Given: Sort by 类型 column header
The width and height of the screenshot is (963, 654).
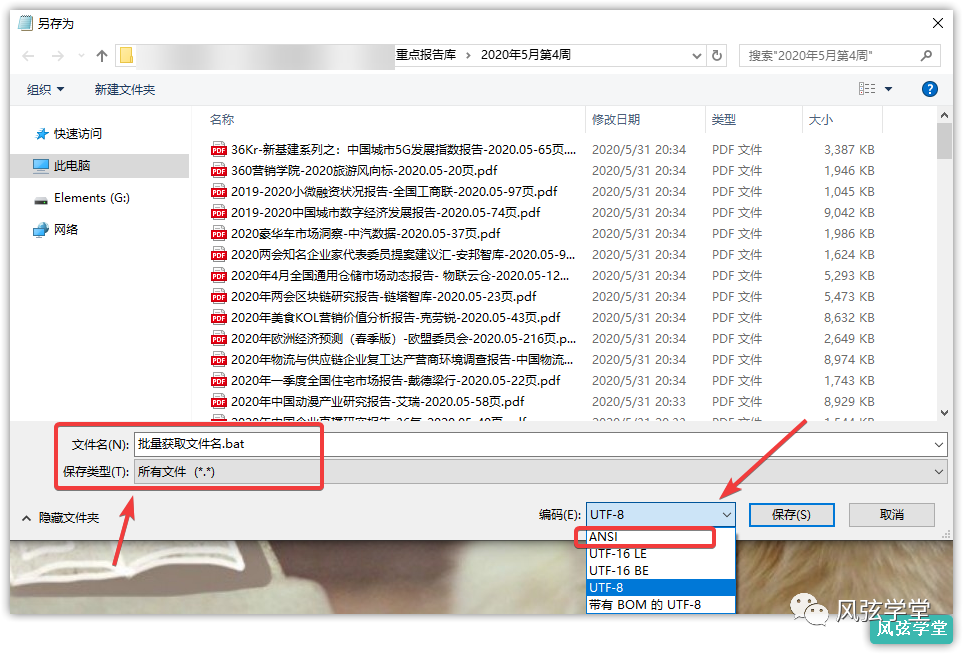Looking at the screenshot, I should coord(723,120).
